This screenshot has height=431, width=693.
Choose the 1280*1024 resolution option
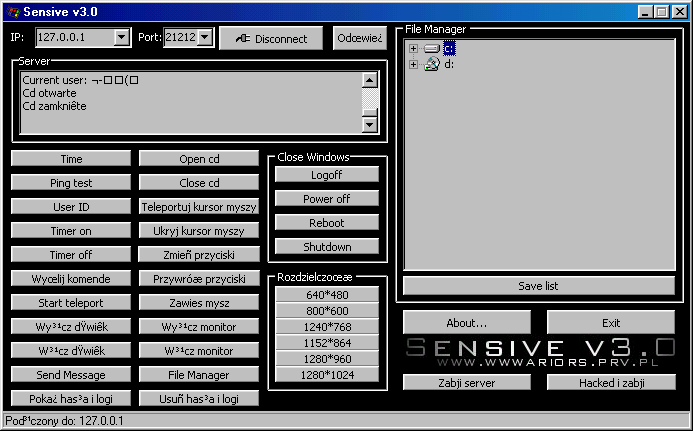[324, 374]
